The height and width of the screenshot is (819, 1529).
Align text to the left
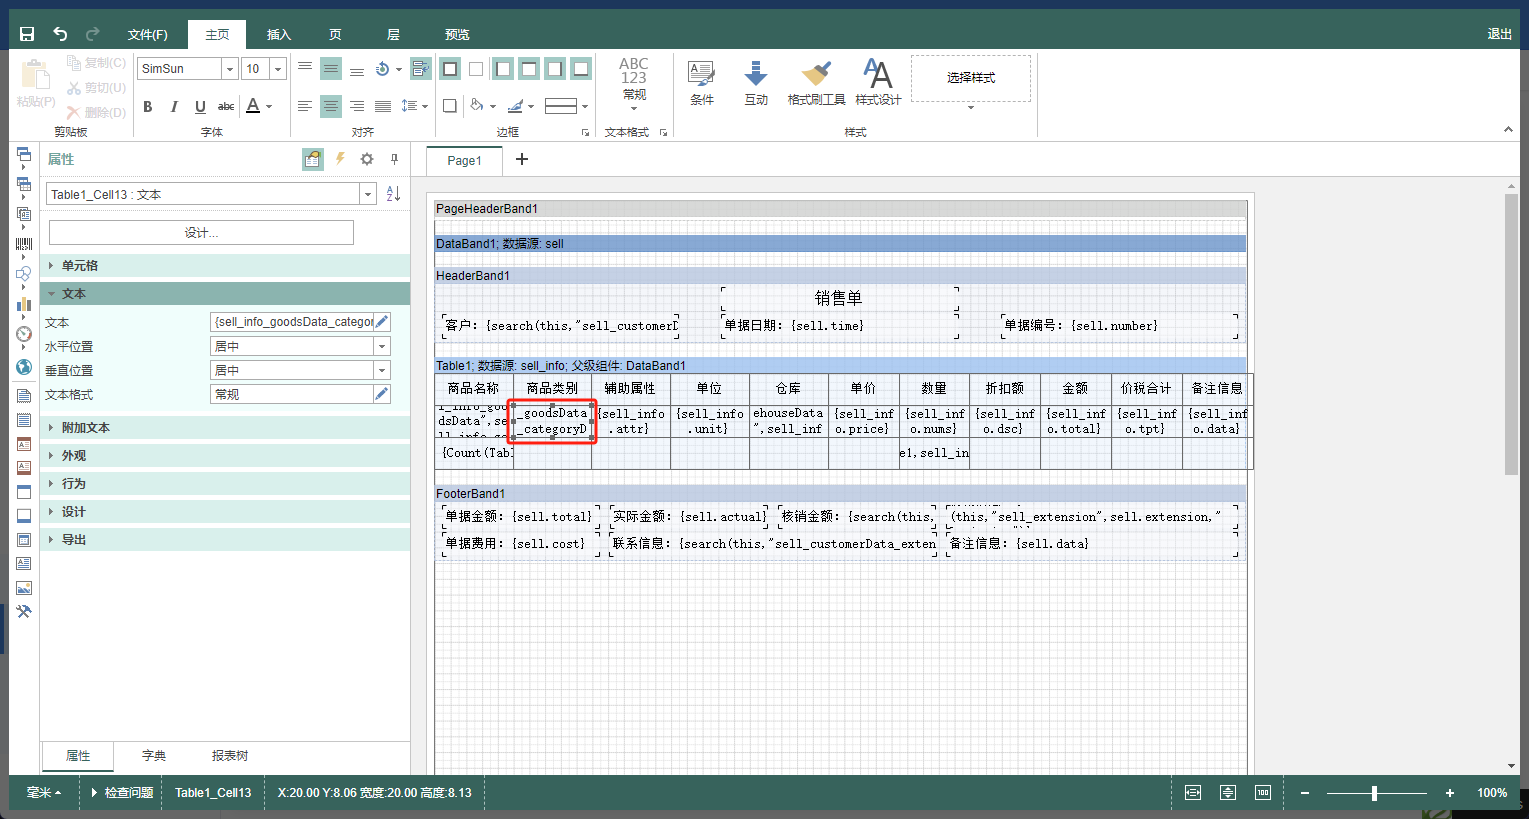[305, 106]
